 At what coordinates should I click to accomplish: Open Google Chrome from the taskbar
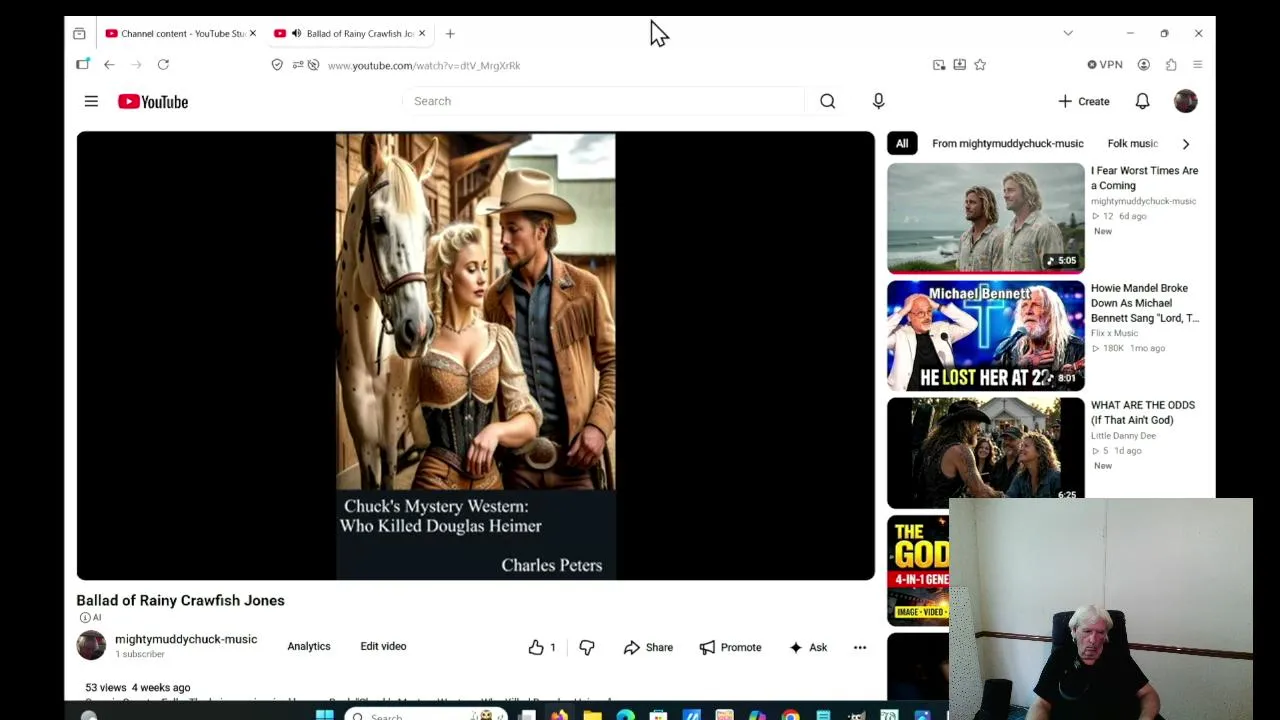[790, 715]
